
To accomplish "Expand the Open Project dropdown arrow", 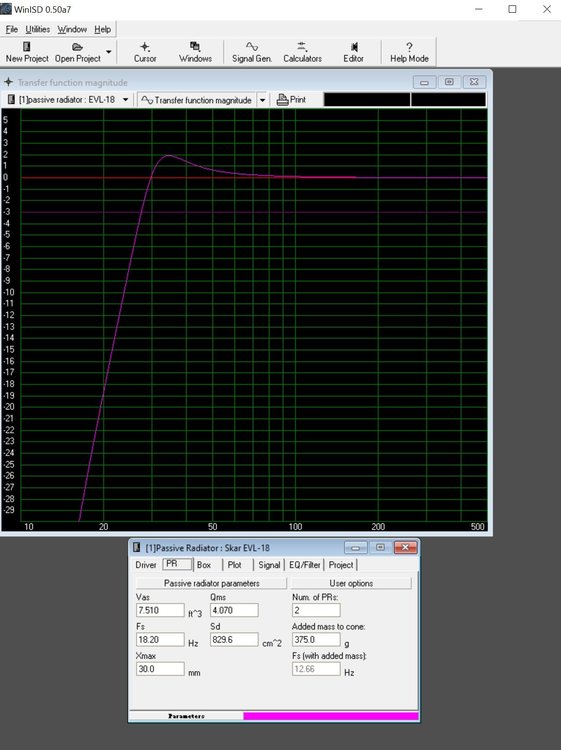I will 109,52.
